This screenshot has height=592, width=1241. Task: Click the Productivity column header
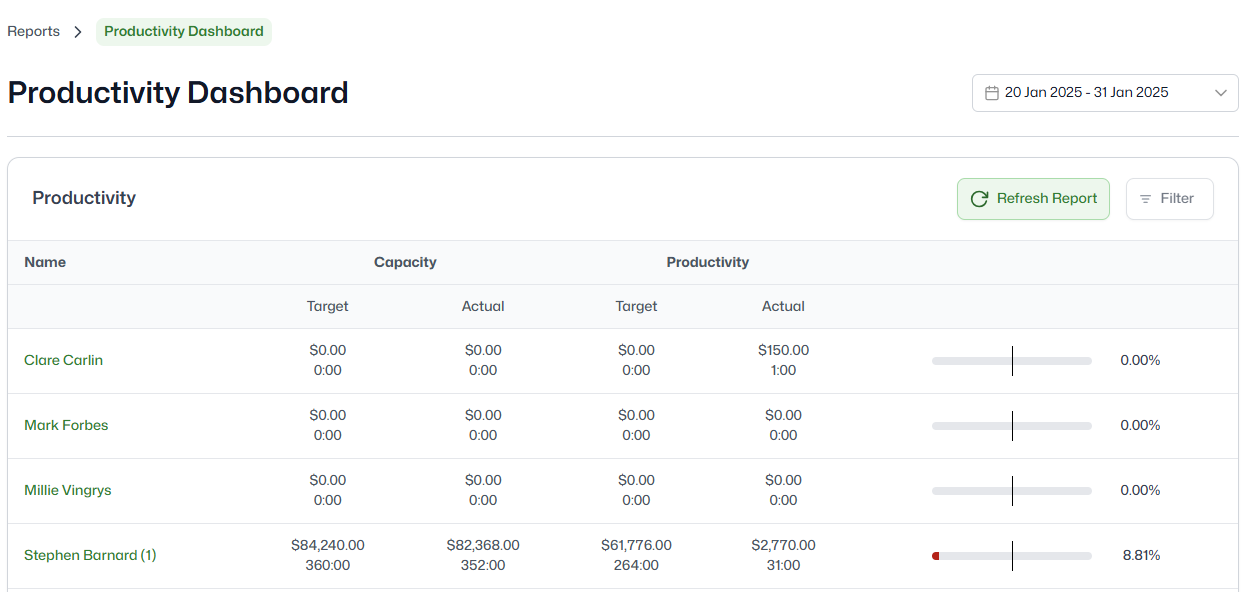point(707,262)
